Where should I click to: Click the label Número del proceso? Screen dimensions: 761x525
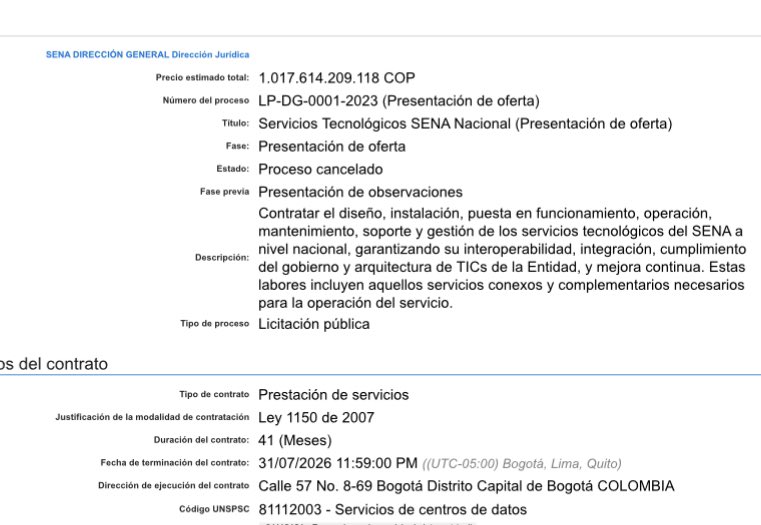(x=206, y=100)
